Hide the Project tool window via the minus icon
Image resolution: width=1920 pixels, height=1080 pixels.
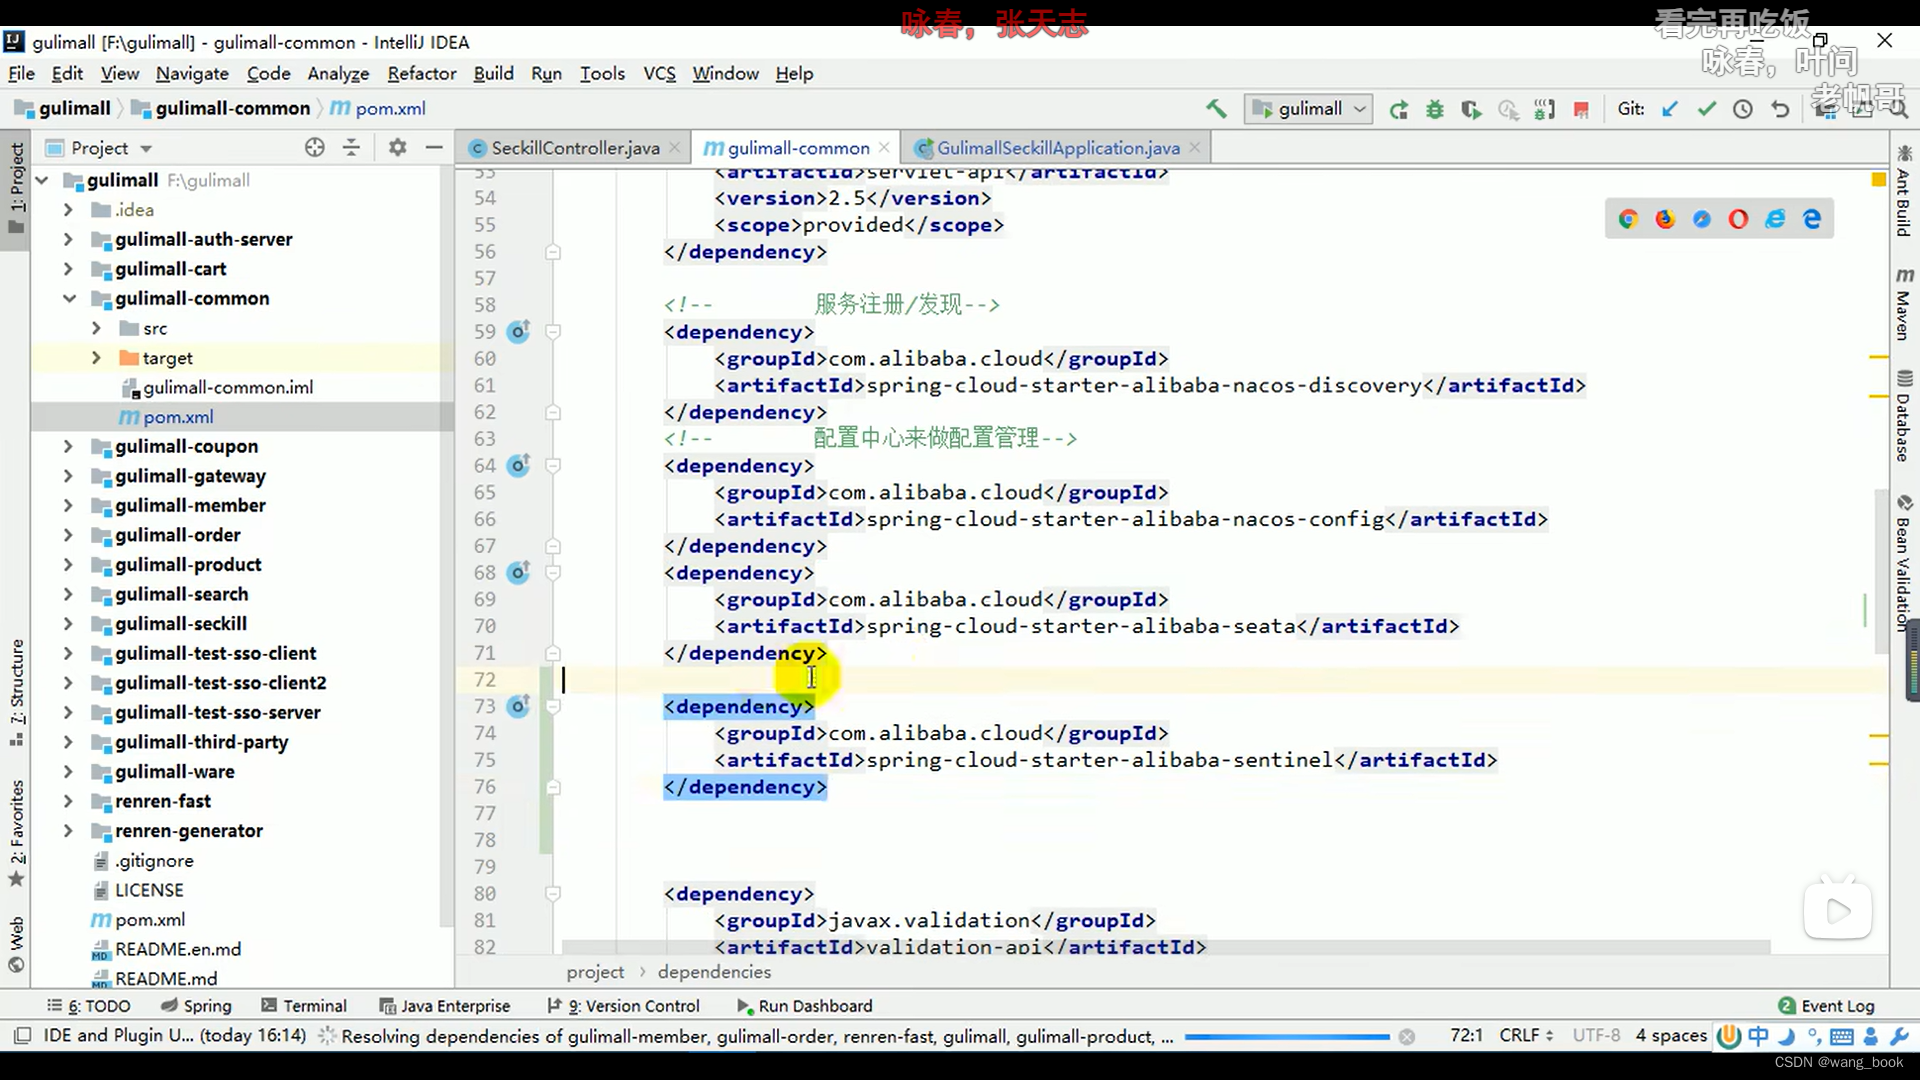(434, 148)
